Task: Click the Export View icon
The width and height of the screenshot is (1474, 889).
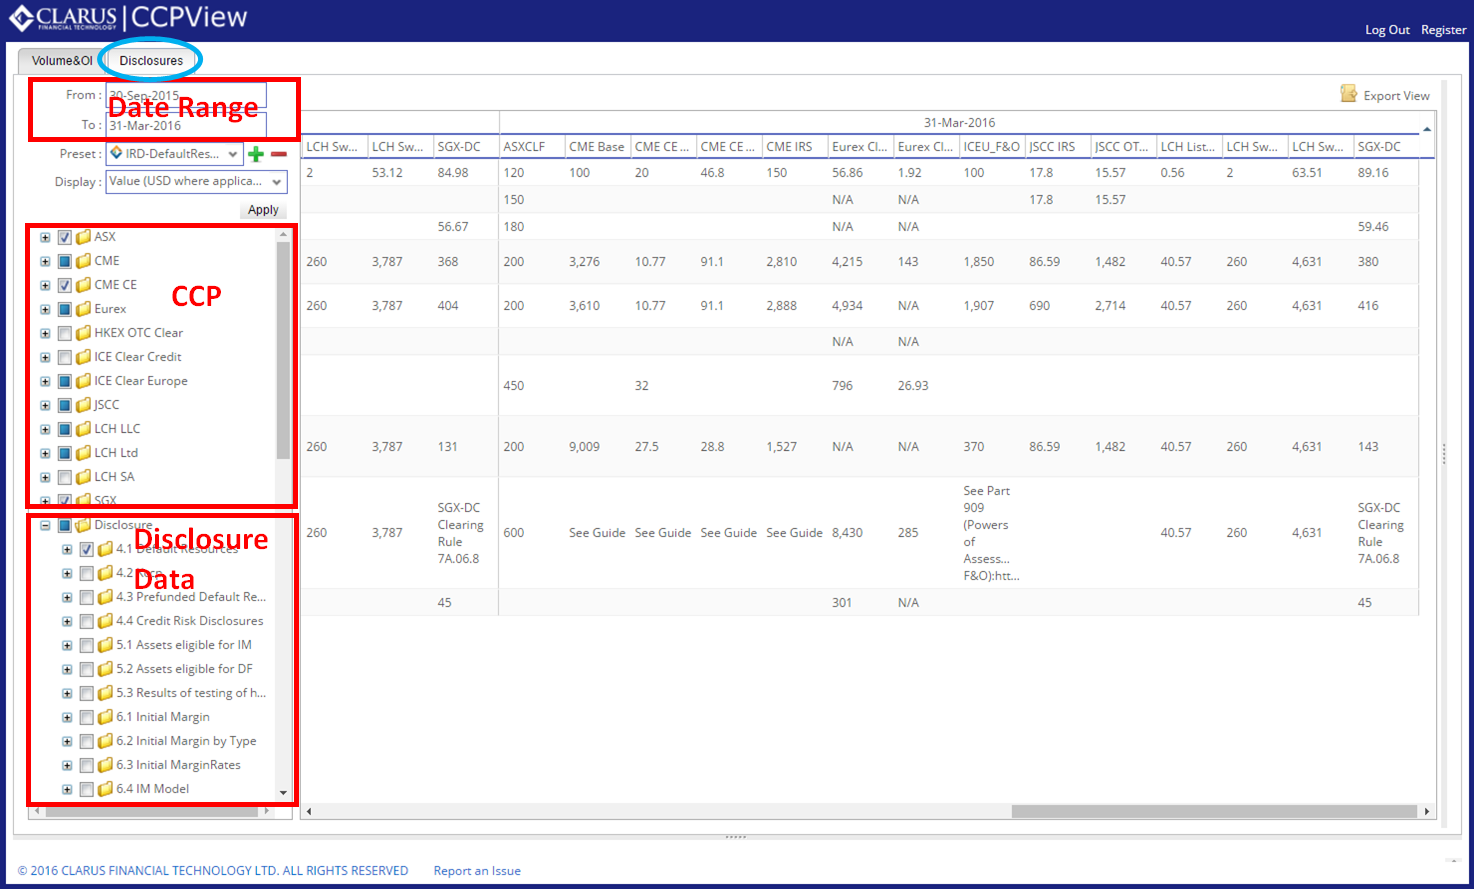Action: 1348,94
